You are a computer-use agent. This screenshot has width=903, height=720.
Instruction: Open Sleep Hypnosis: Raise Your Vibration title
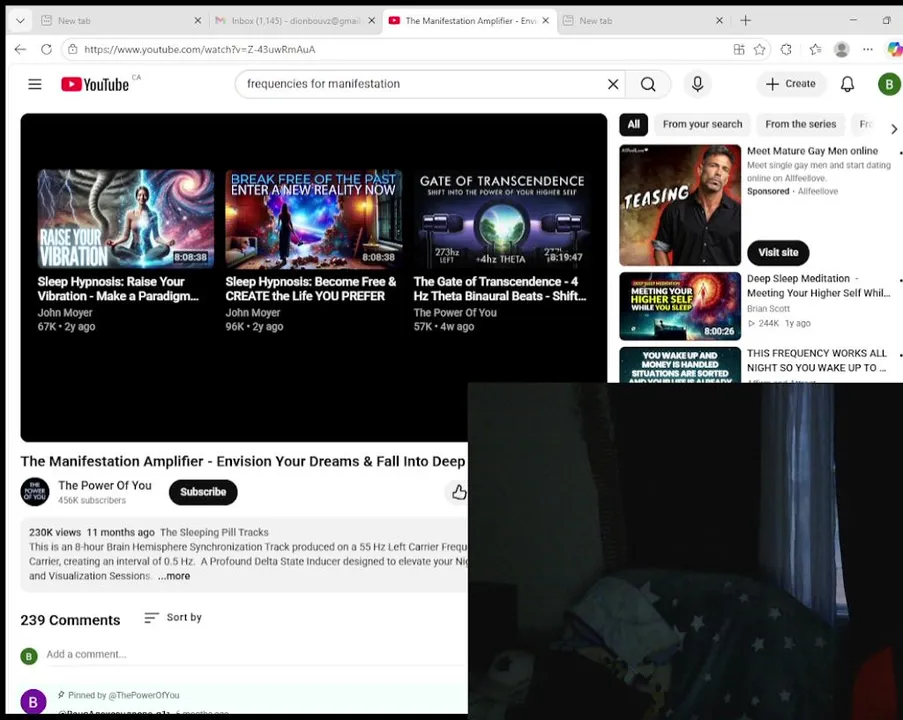[118, 289]
